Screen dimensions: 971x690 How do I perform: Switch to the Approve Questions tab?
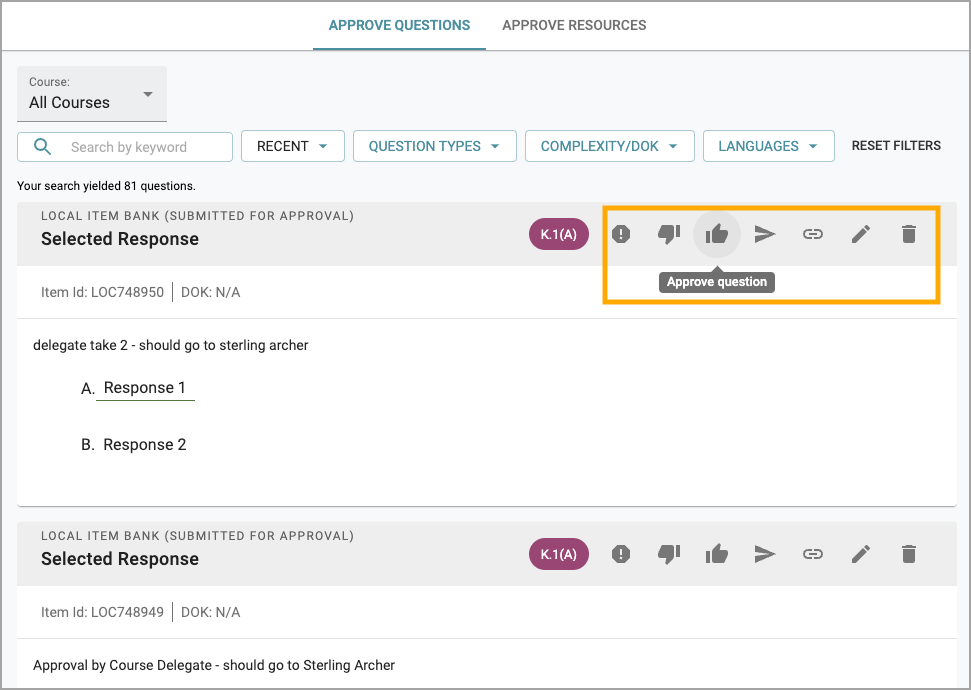[399, 25]
